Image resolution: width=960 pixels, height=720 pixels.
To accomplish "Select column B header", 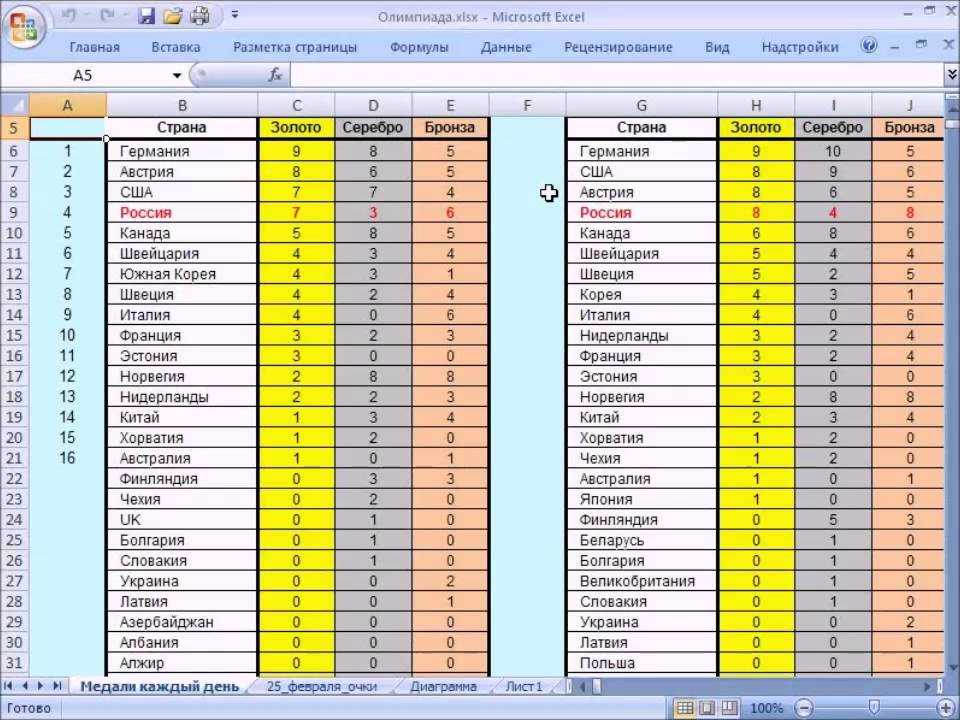I will tap(182, 105).
